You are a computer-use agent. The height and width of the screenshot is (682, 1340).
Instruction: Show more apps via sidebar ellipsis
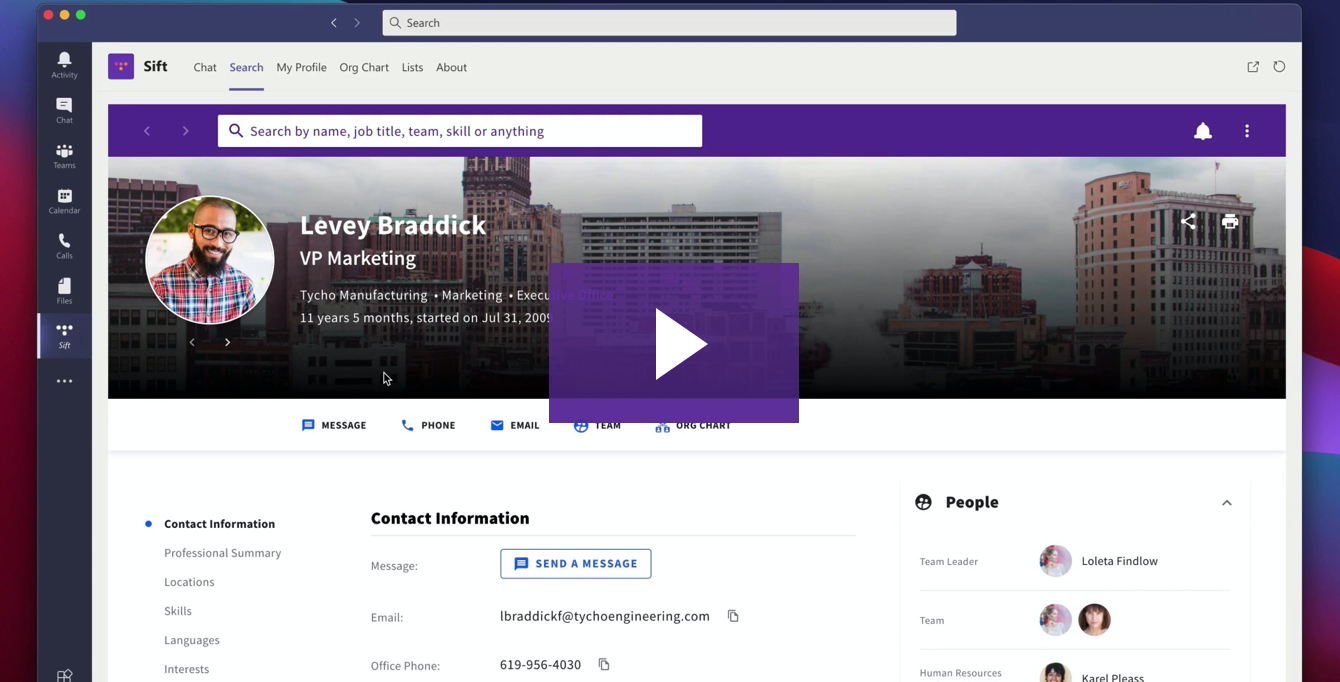pos(64,381)
